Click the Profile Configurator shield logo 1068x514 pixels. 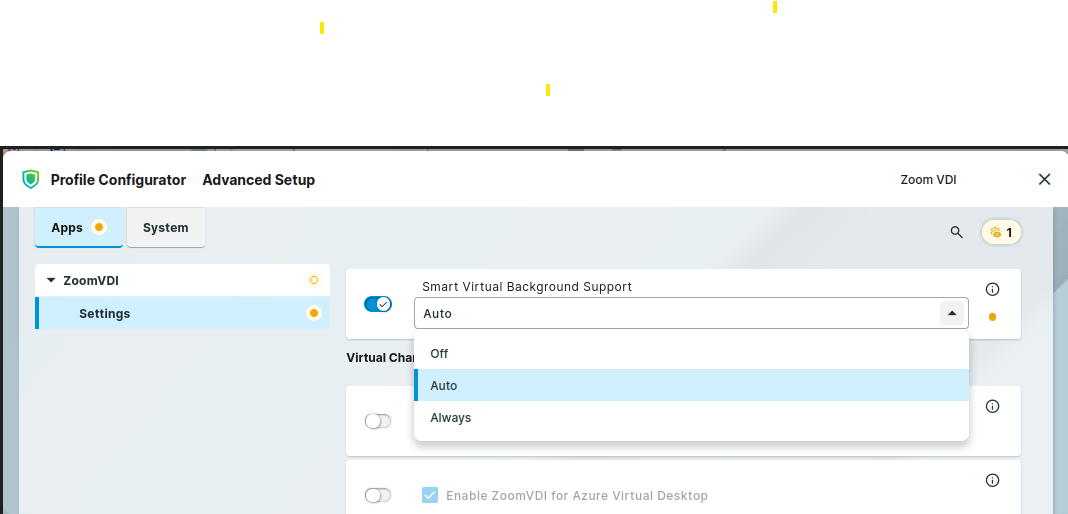coord(31,180)
